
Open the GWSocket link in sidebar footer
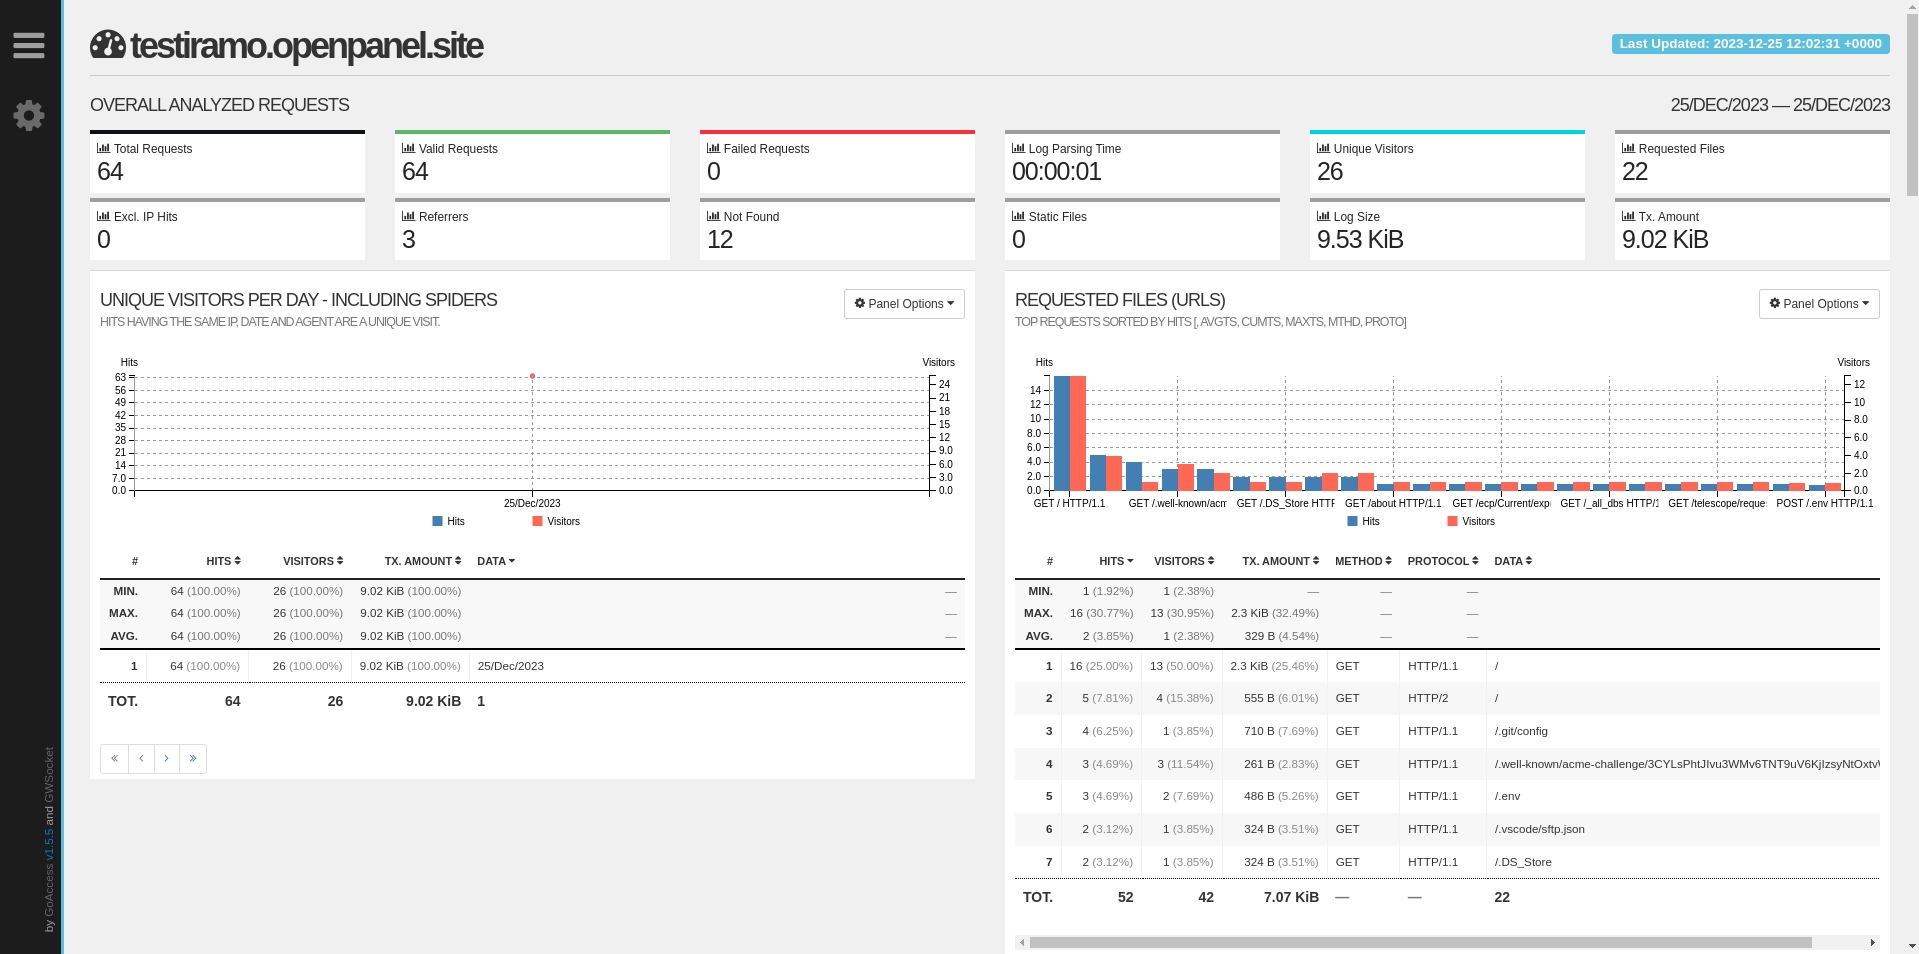tap(49, 774)
